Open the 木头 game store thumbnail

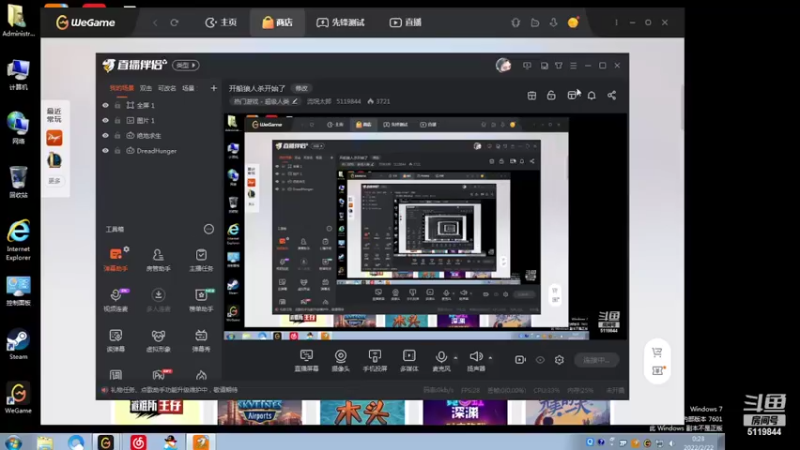[362, 412]
